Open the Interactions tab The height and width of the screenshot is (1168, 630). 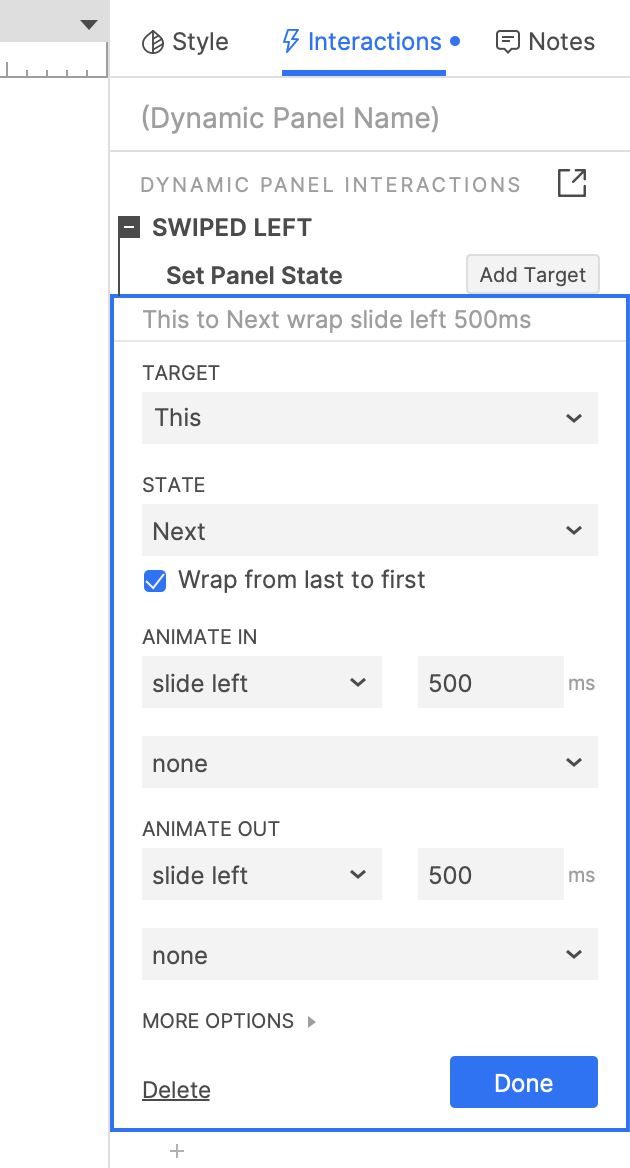point(364,42)
